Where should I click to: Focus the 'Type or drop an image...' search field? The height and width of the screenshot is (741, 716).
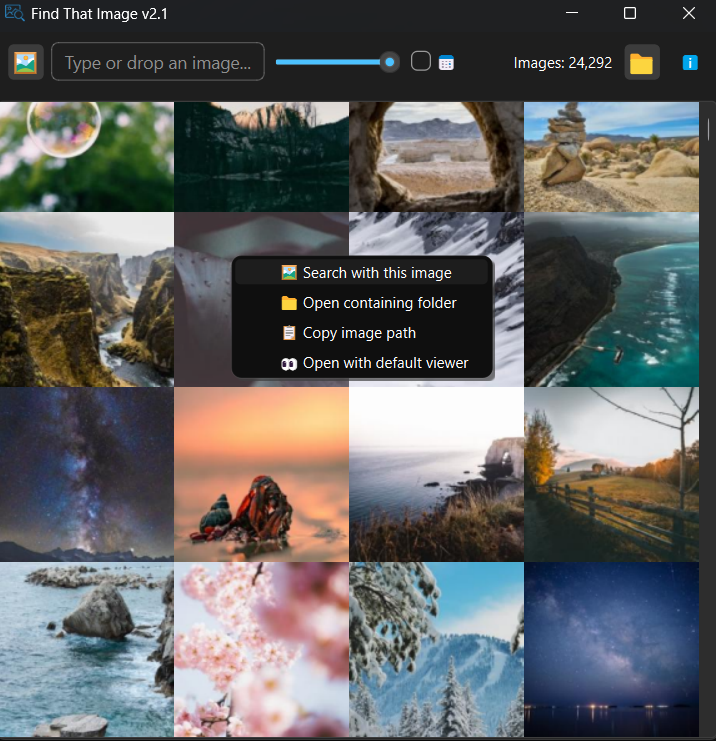(x=158, y=62)
